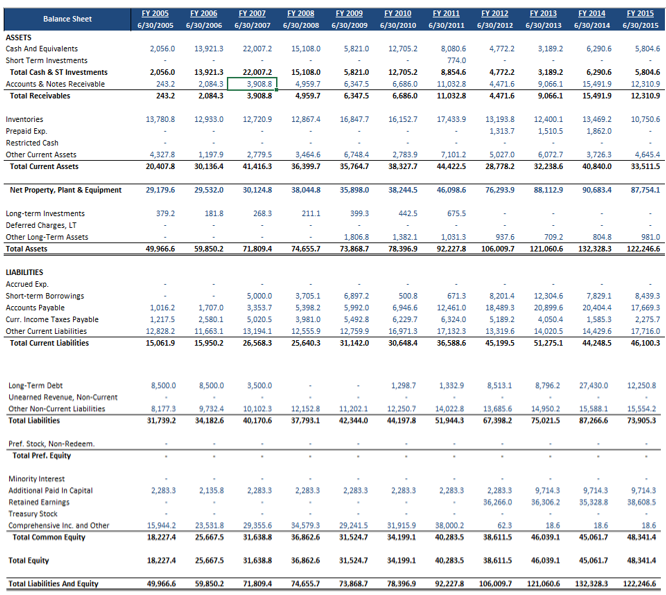This screenshot has width=666, height=595.
Task: Click the FY 2005 column header
Action: pyautogui.click(x=160, y=11)
